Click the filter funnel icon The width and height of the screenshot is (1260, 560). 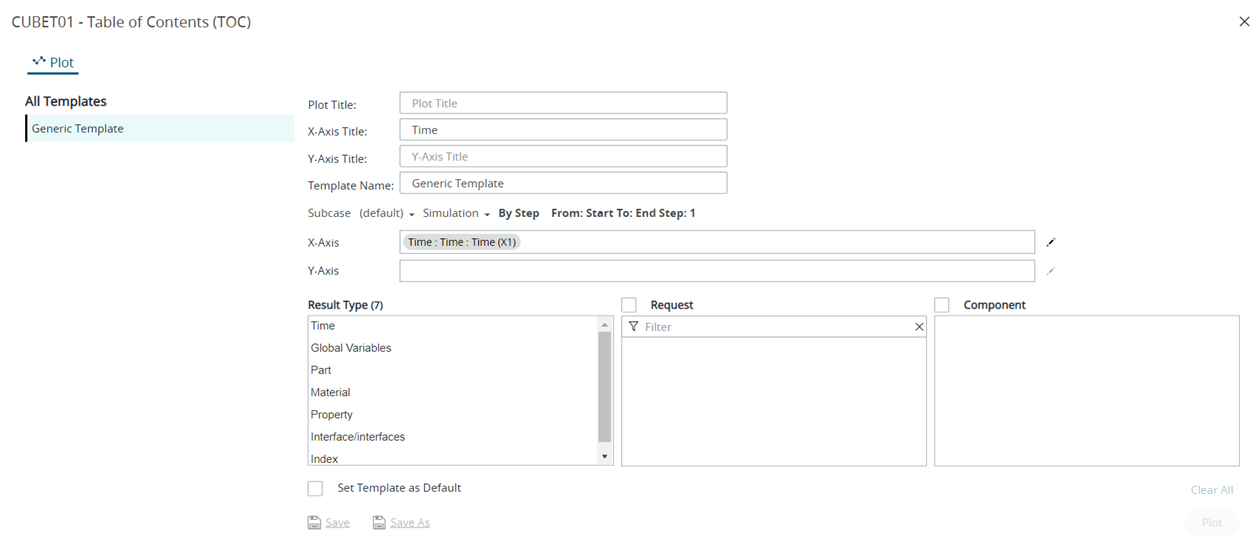click(633, 327)
